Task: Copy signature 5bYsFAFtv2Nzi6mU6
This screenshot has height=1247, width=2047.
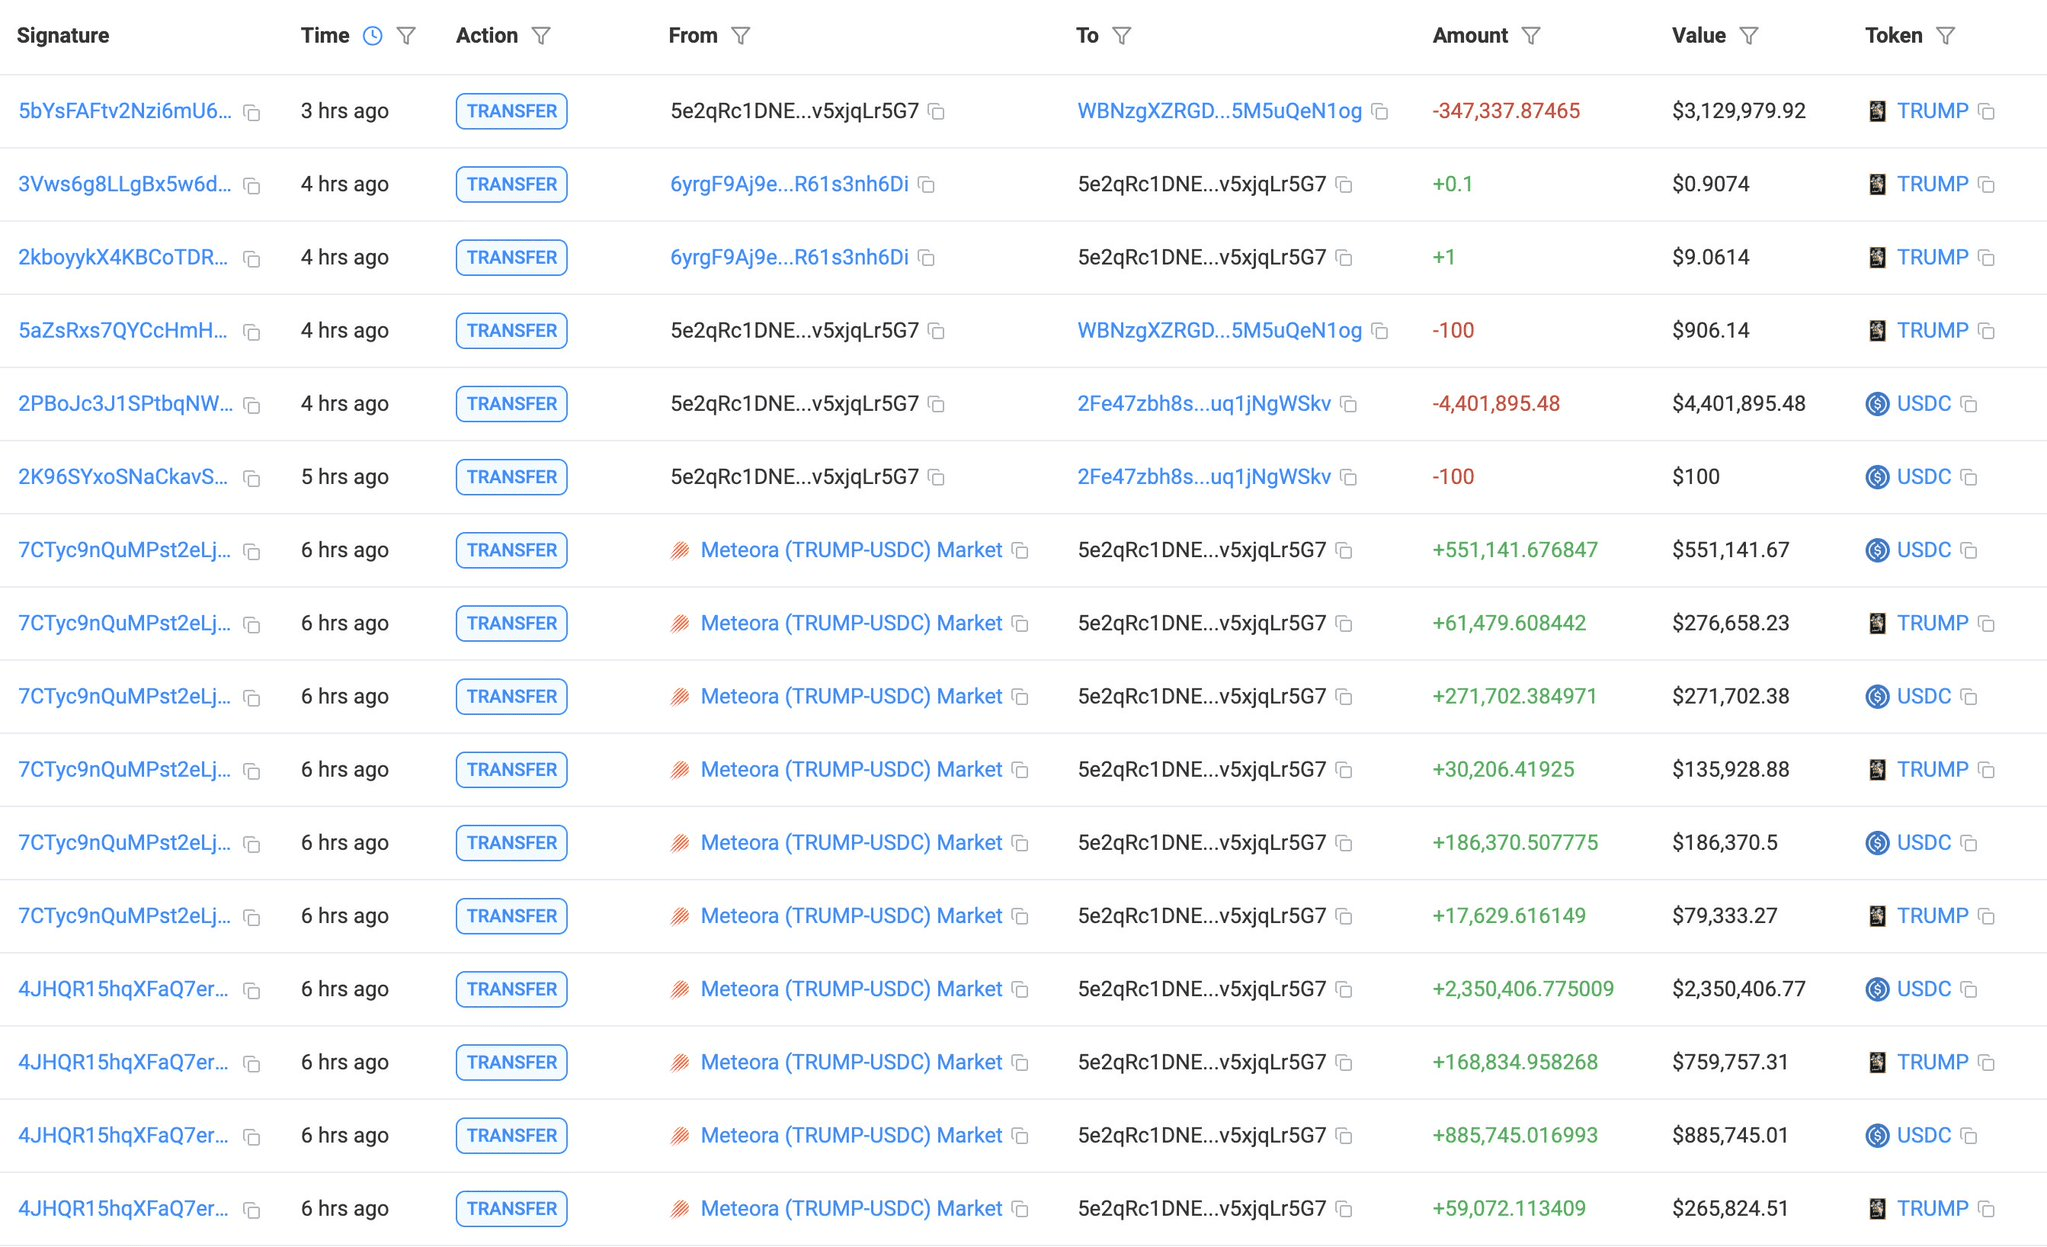Action: tap(252, 113)
